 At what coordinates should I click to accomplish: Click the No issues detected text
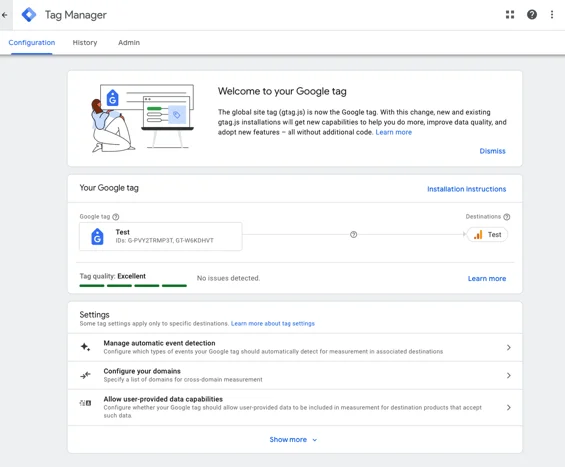pyautogui.click(x=228, y=278)
